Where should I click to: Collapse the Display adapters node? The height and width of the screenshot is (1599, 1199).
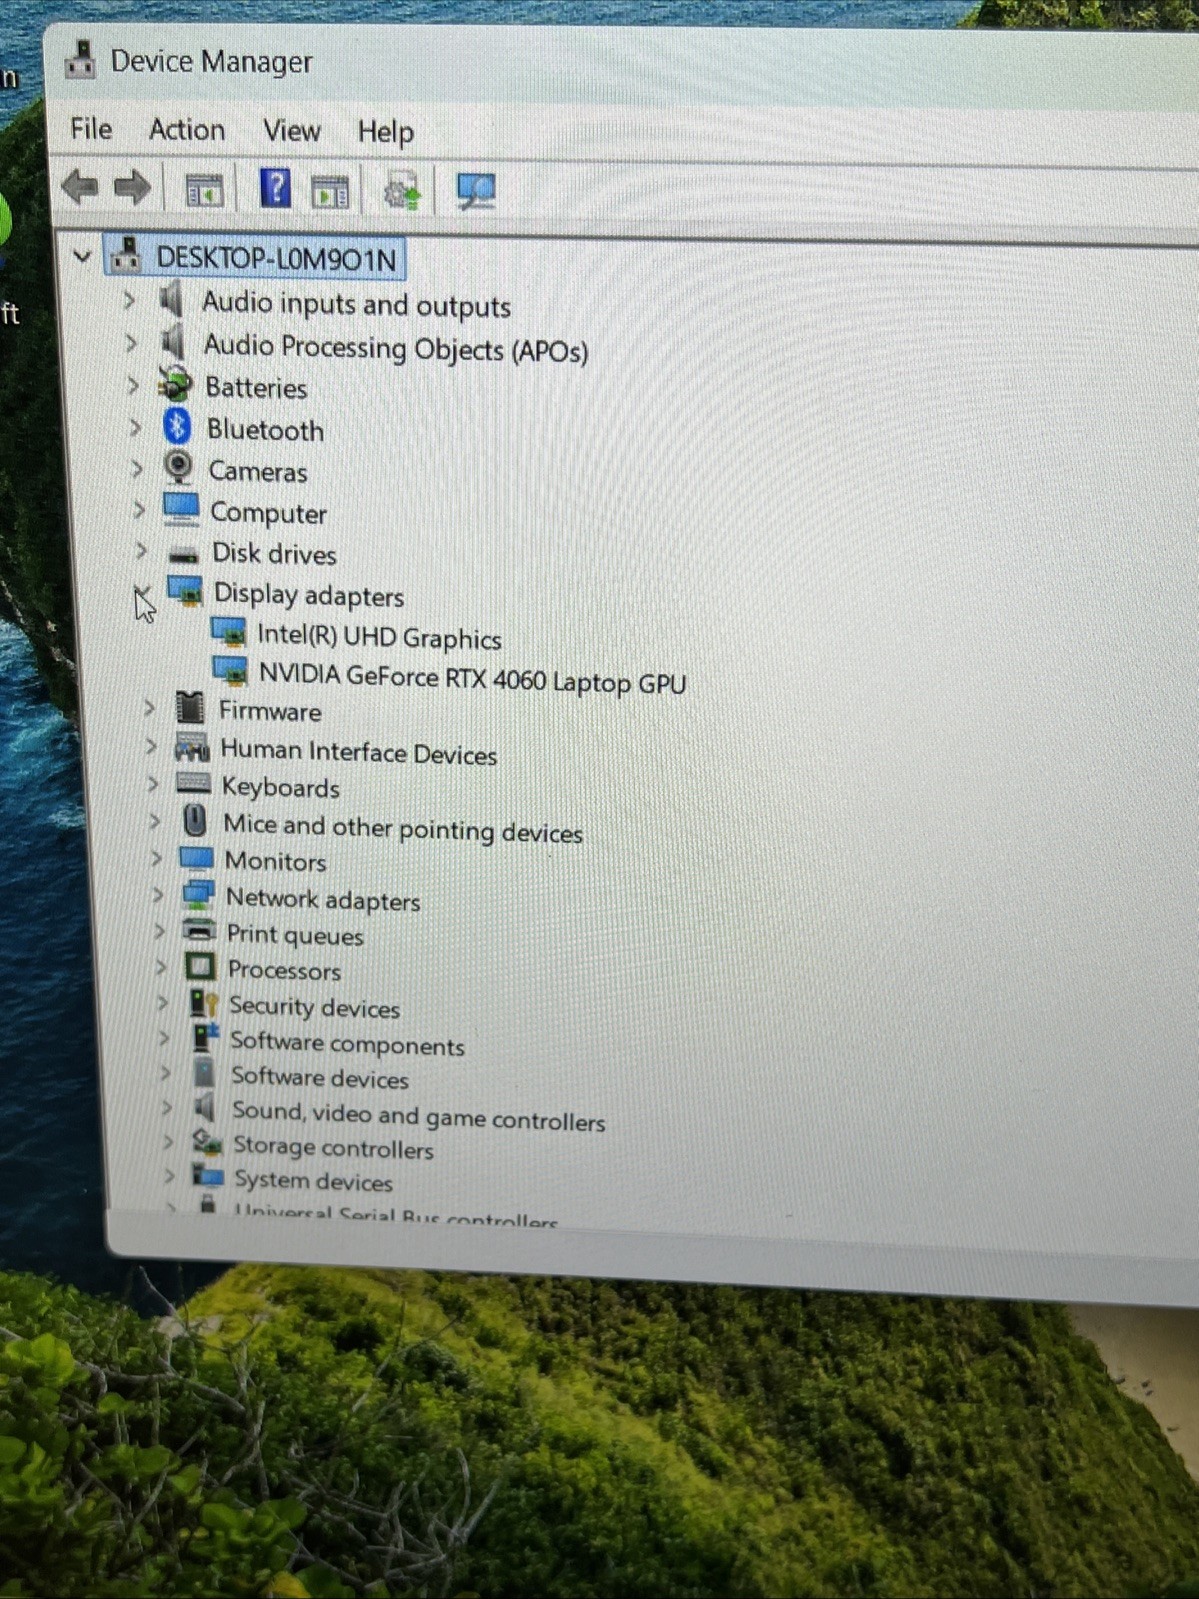141,594
